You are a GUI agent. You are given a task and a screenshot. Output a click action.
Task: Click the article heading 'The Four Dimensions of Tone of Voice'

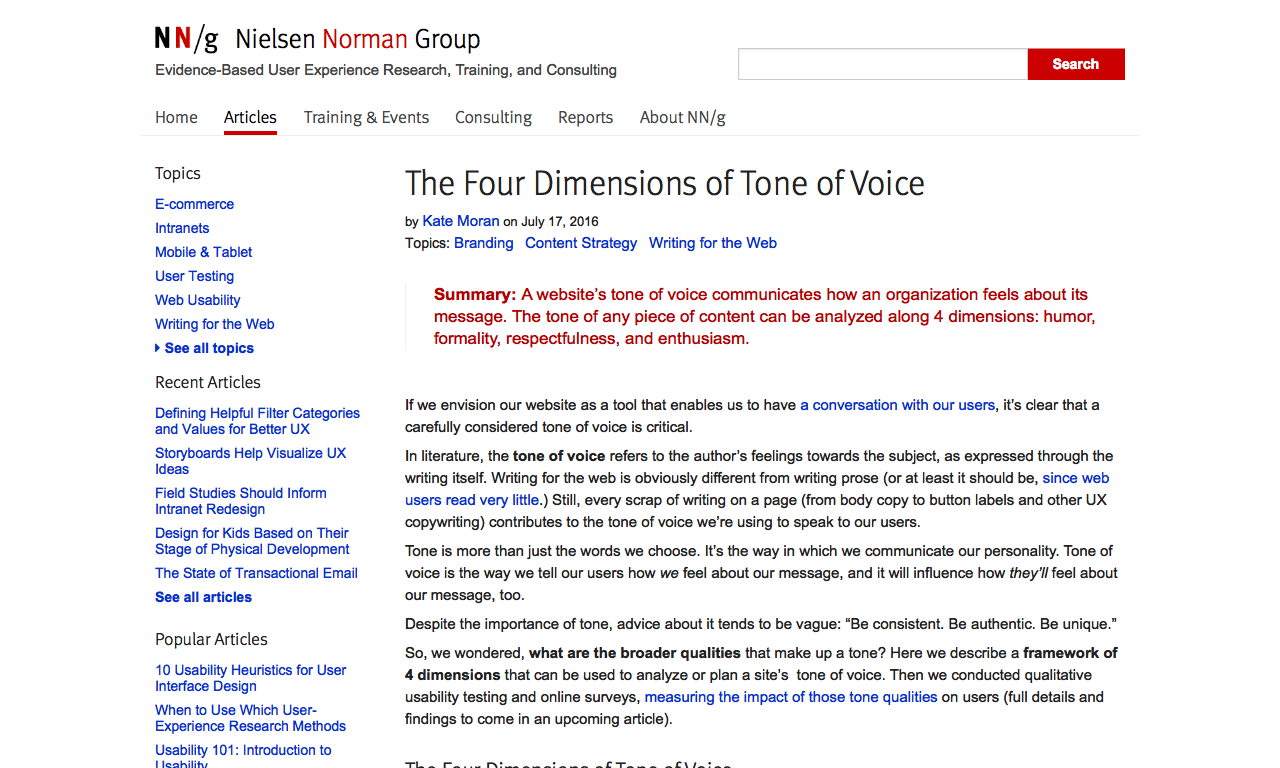click(x=665, y=183)
